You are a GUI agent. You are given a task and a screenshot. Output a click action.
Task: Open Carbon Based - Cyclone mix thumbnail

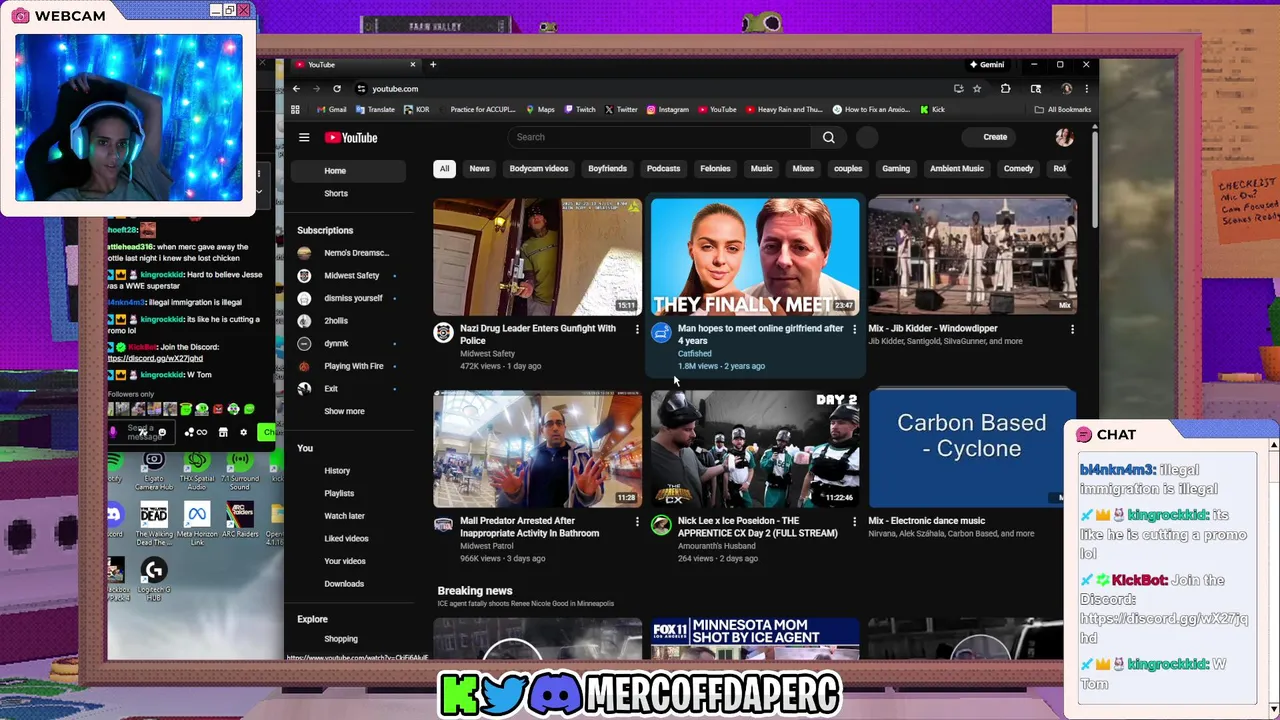971,449
